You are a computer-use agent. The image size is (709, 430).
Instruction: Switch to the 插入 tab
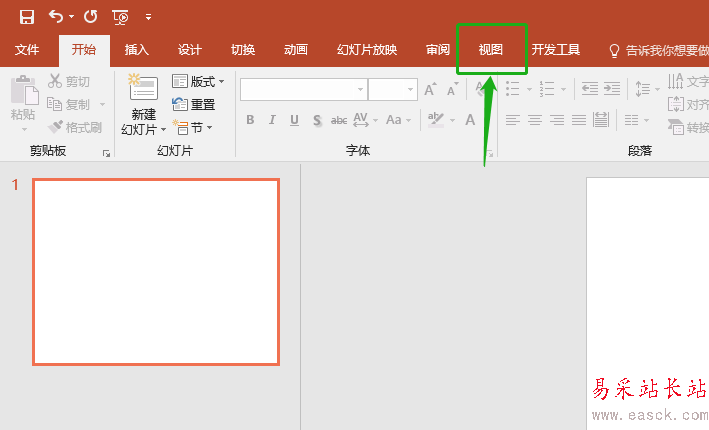(x=137, y=50)
